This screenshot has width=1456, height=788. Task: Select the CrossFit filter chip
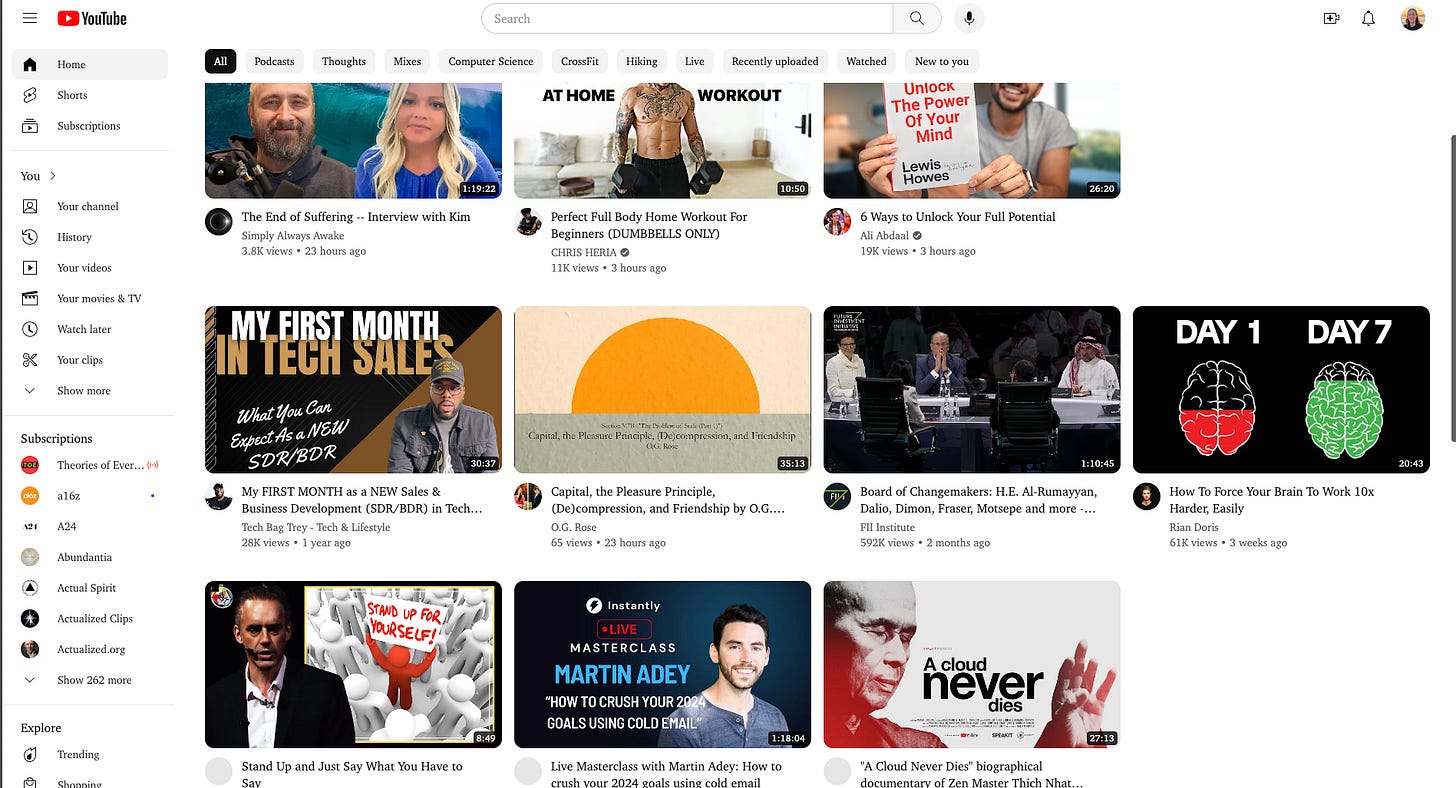pyautogui.click(x=580, y=61)
